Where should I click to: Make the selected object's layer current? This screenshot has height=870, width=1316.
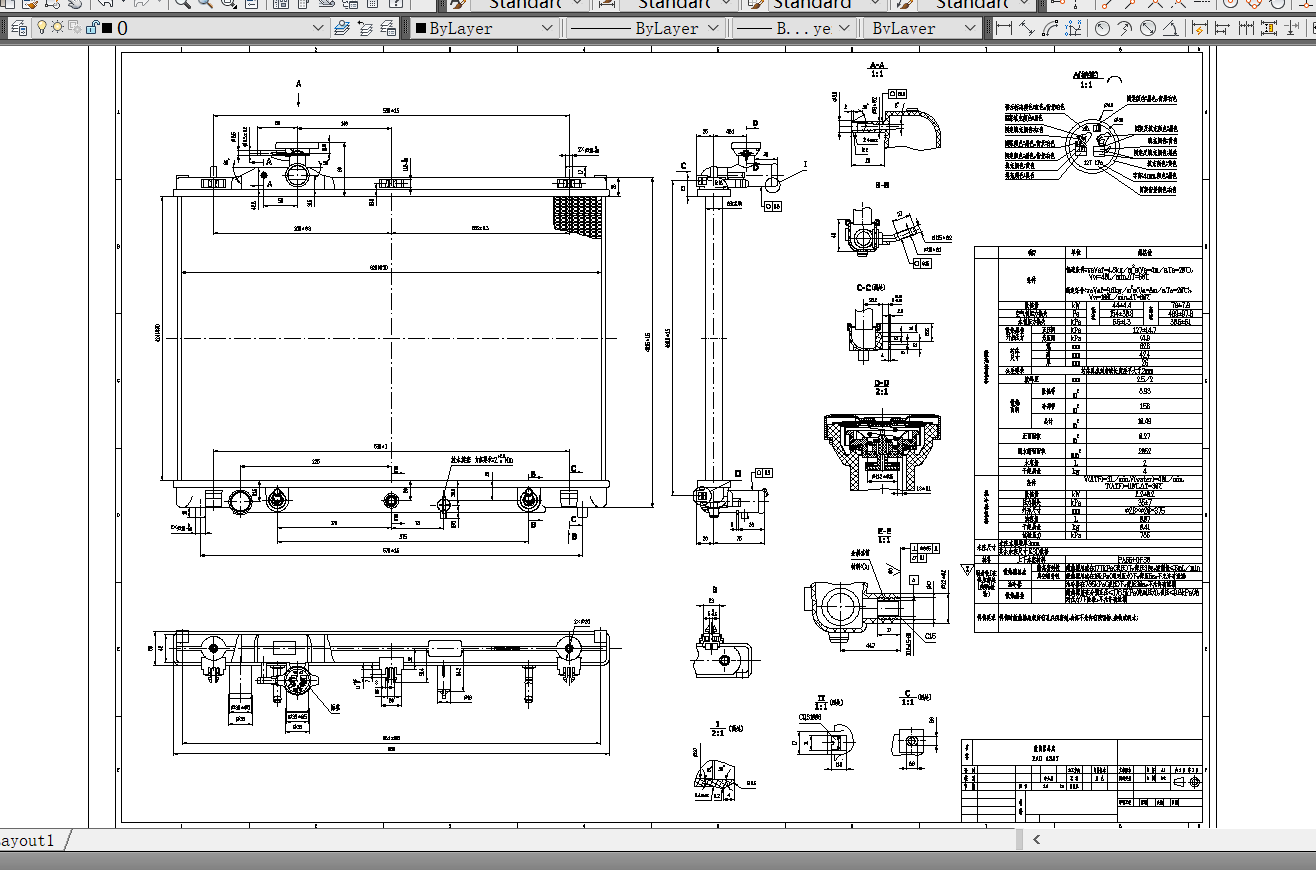tap(342, 28)
